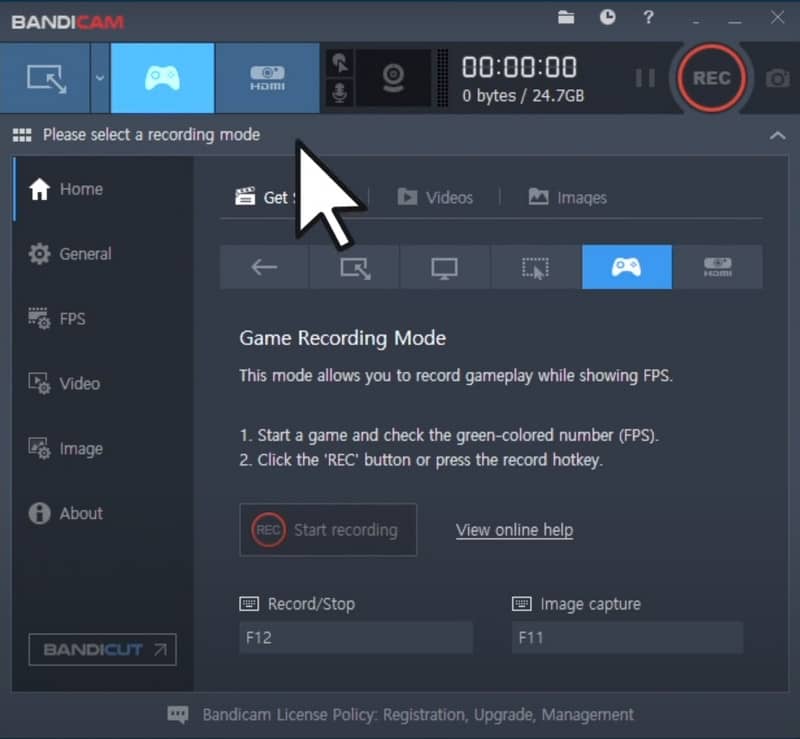The image size is (800, 739).
Task: Choose around mouse recording mode icon
Action: (535, 267)
